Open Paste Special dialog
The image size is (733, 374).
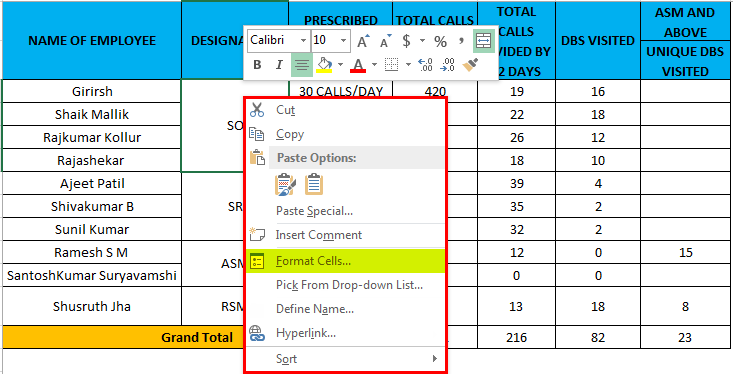[x=345, y=211]
